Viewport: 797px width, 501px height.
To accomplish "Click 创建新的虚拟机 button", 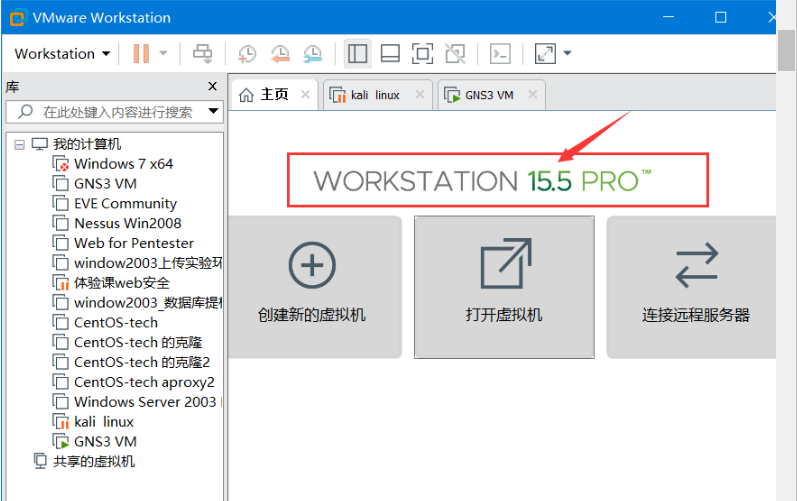I will tap(315, 287).
